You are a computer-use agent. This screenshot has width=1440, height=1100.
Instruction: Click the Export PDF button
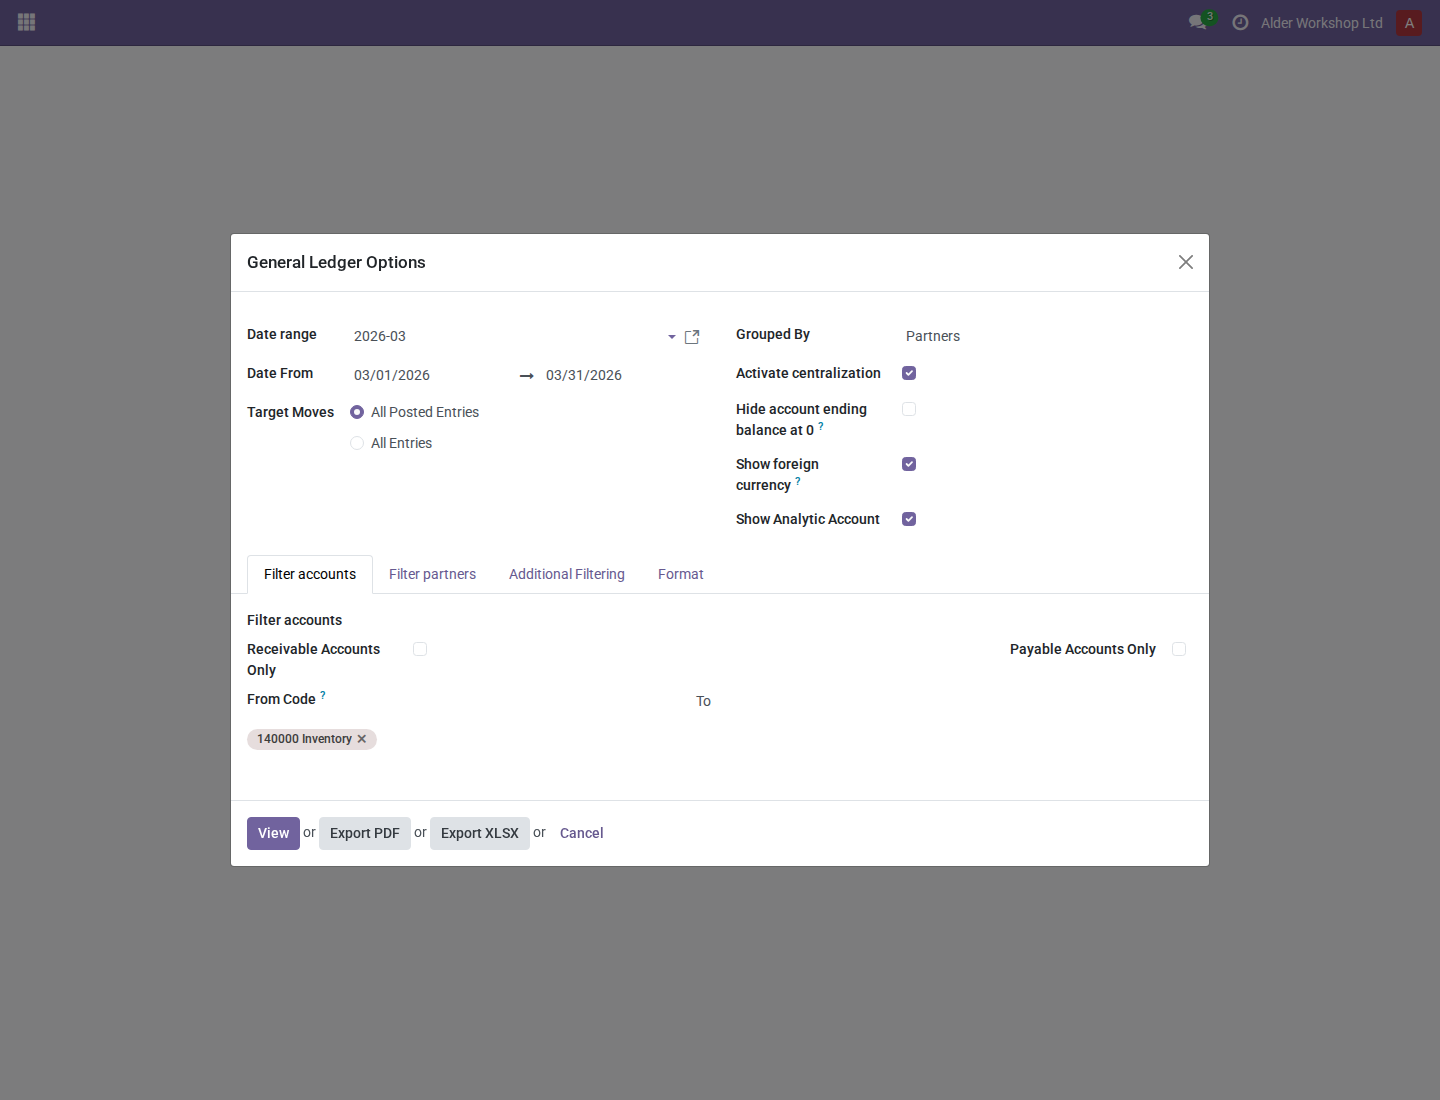[x=365, y=833]
